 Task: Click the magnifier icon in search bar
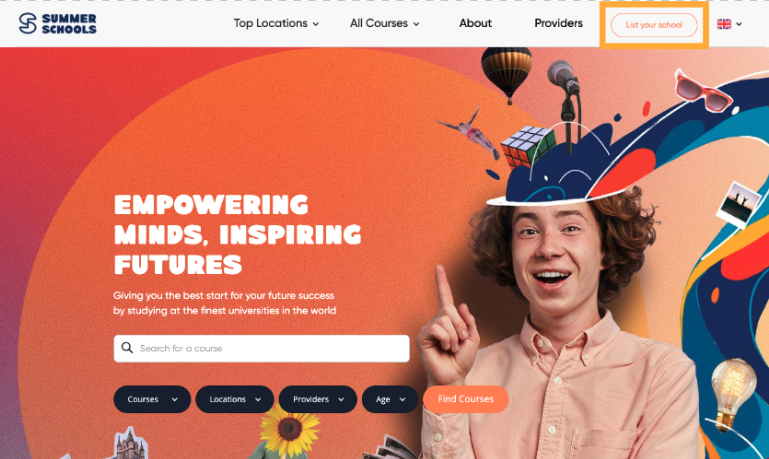point(127,348)
